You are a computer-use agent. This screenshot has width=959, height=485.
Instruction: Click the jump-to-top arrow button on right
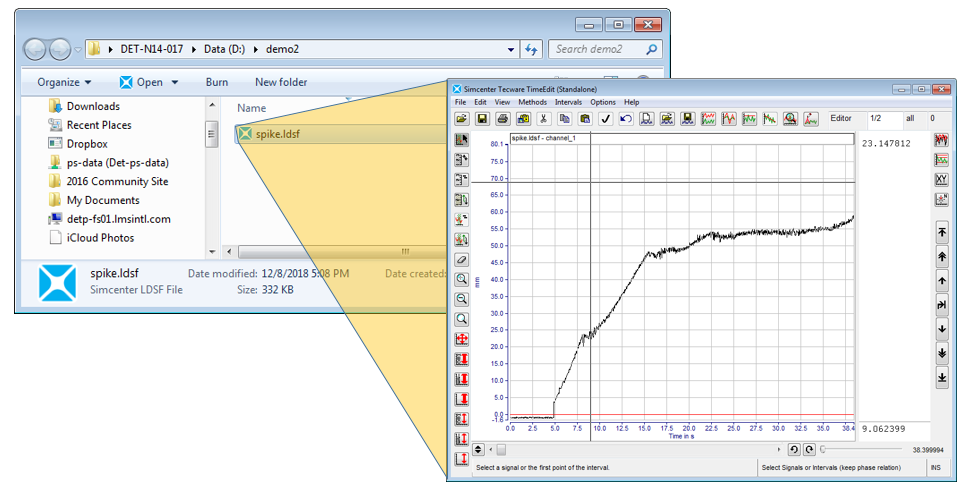coord(941,232)
